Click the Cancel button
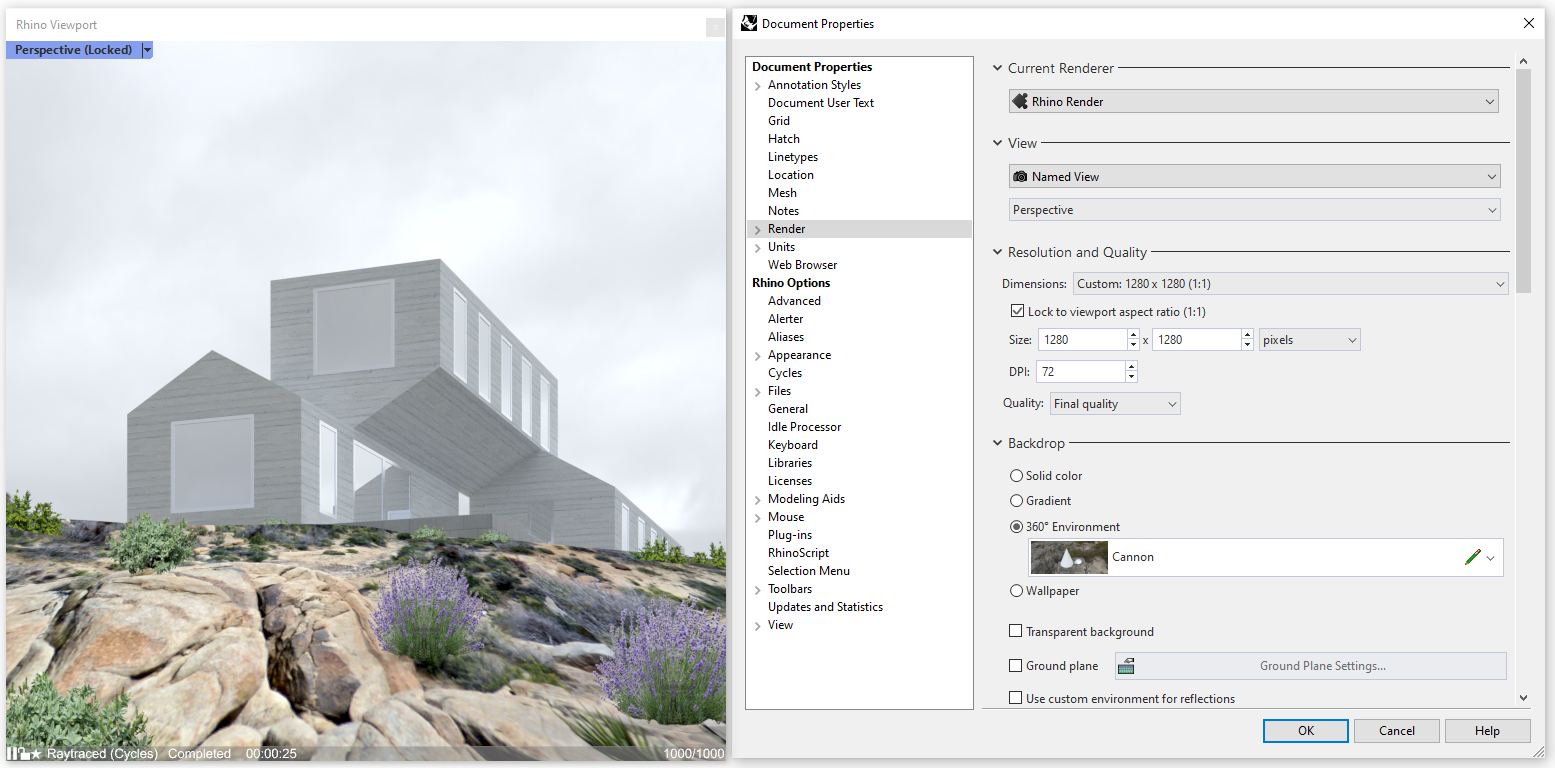This screenshot has height=768, width=1555. click(x=1396, y=731)
